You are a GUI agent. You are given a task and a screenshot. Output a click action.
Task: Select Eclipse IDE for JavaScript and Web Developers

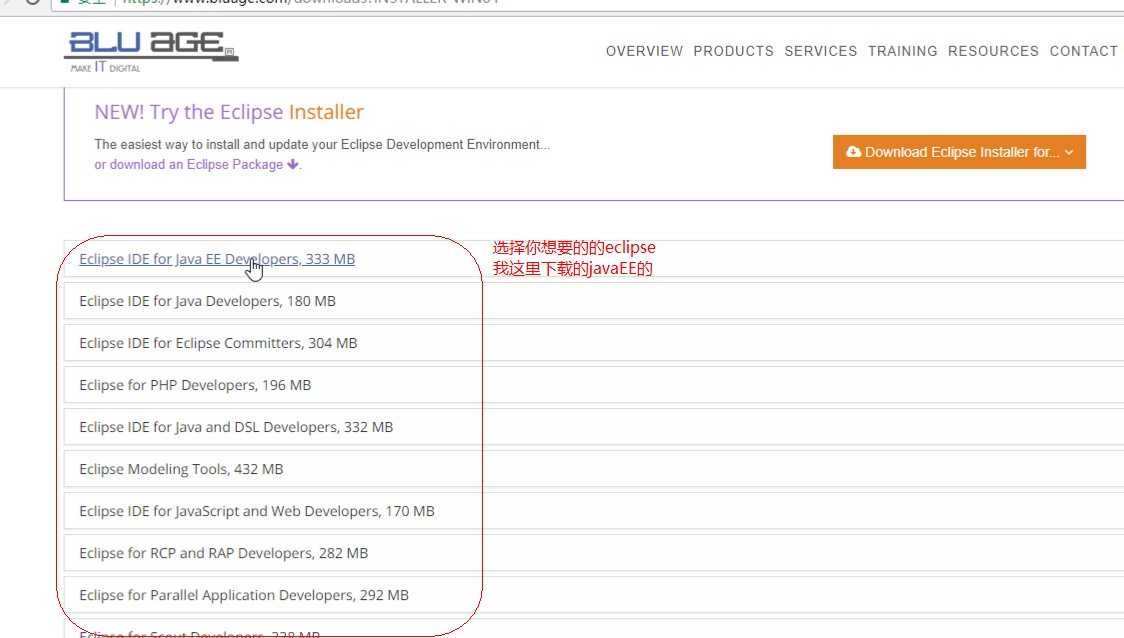[257, 511]
